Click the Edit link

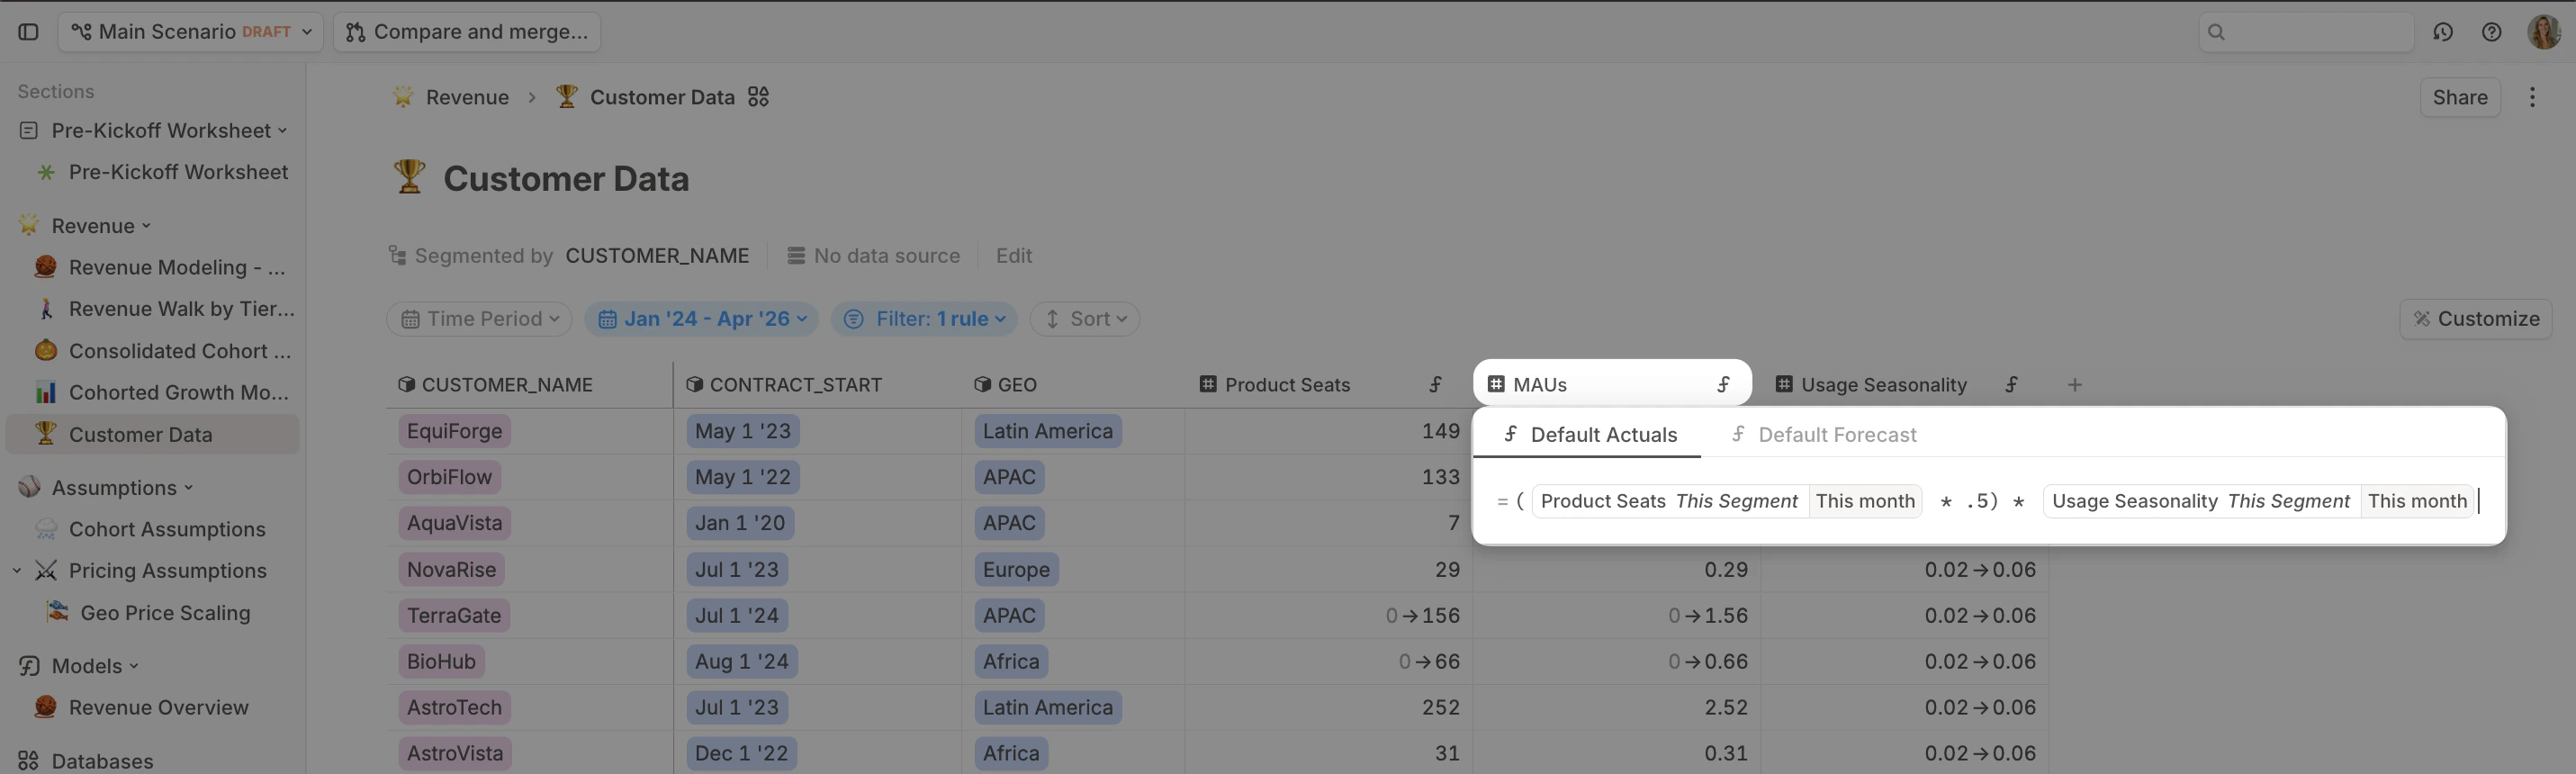pyautogui.click(x=1013, y=256)
